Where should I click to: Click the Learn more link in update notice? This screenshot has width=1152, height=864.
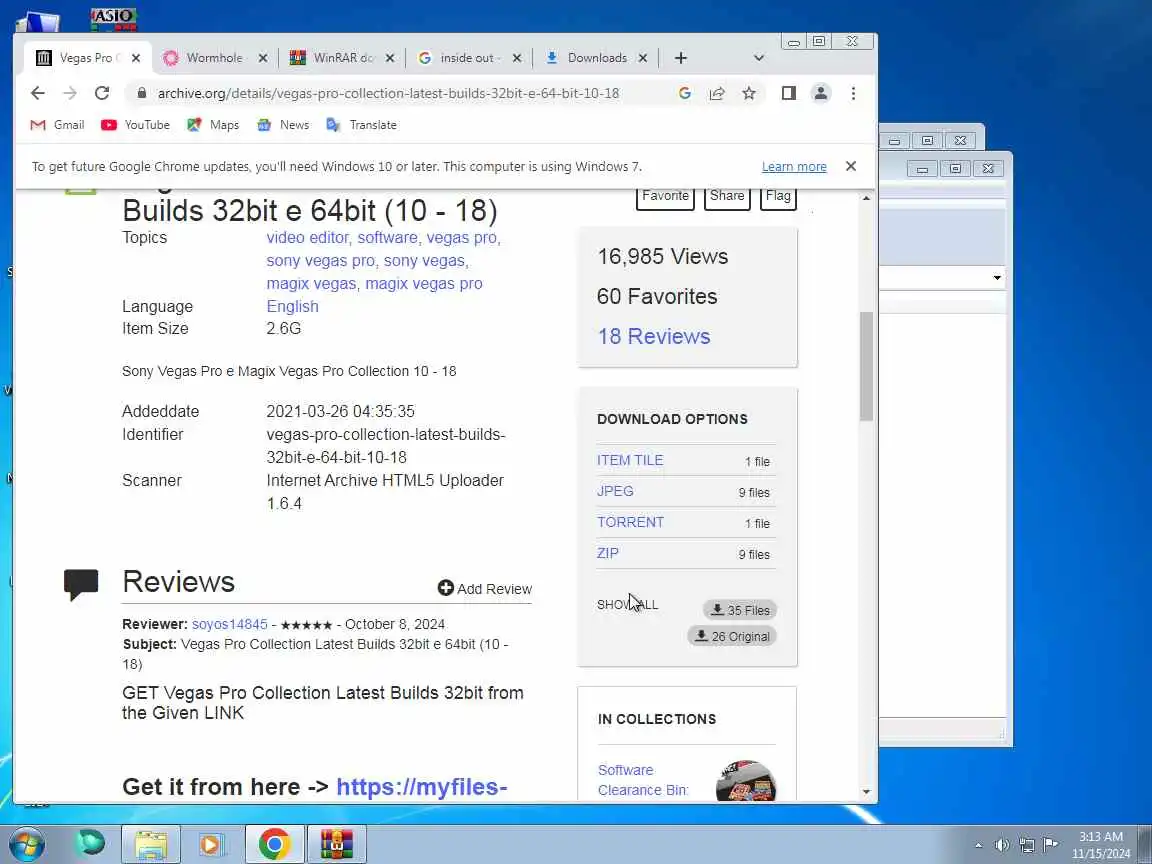coord(794,167)
